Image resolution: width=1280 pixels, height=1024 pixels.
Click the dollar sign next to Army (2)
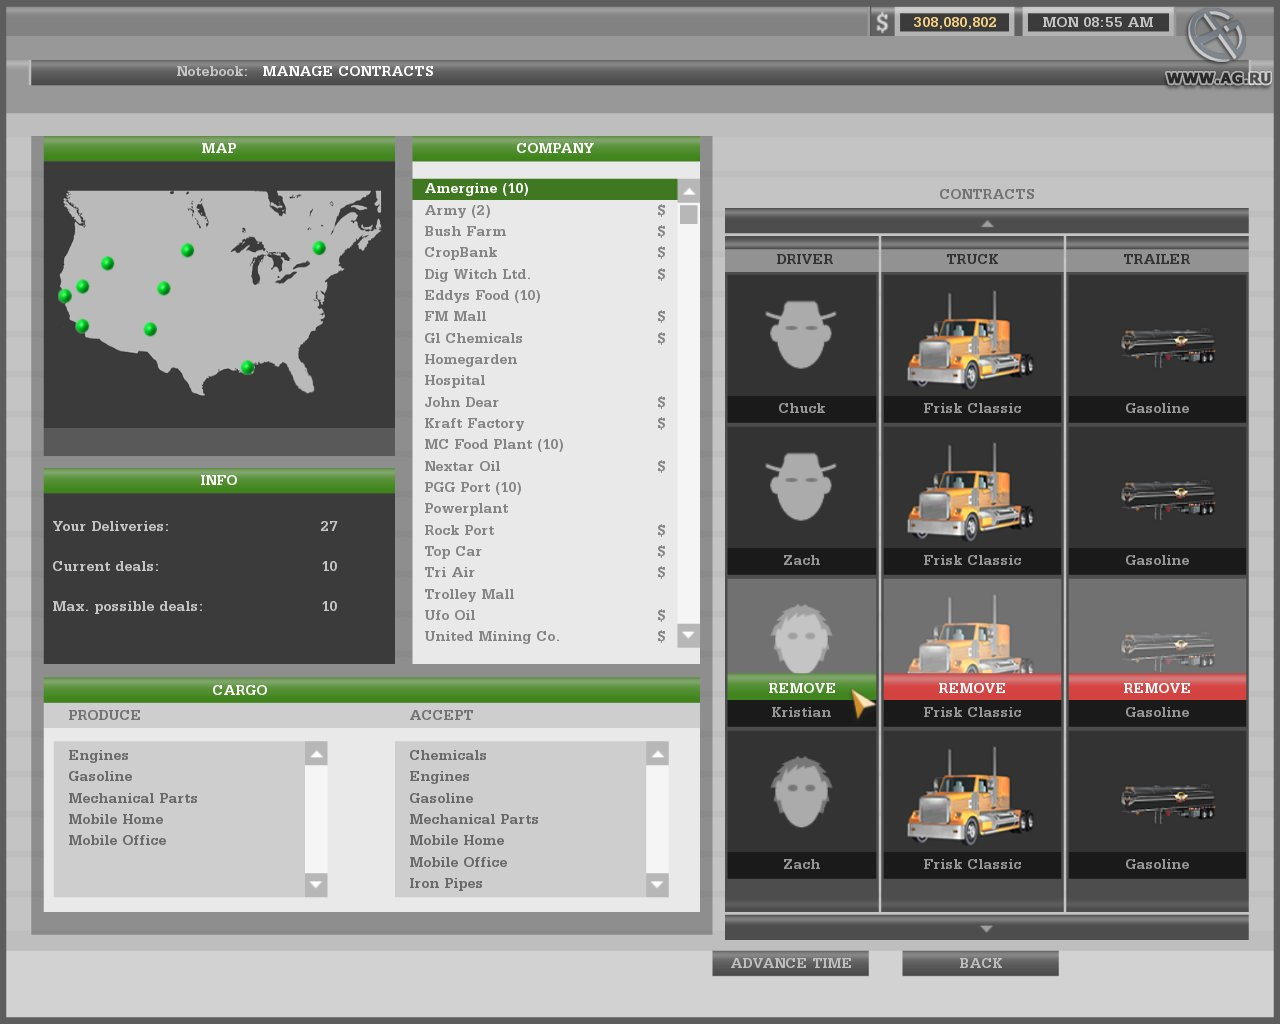(661, 210)
